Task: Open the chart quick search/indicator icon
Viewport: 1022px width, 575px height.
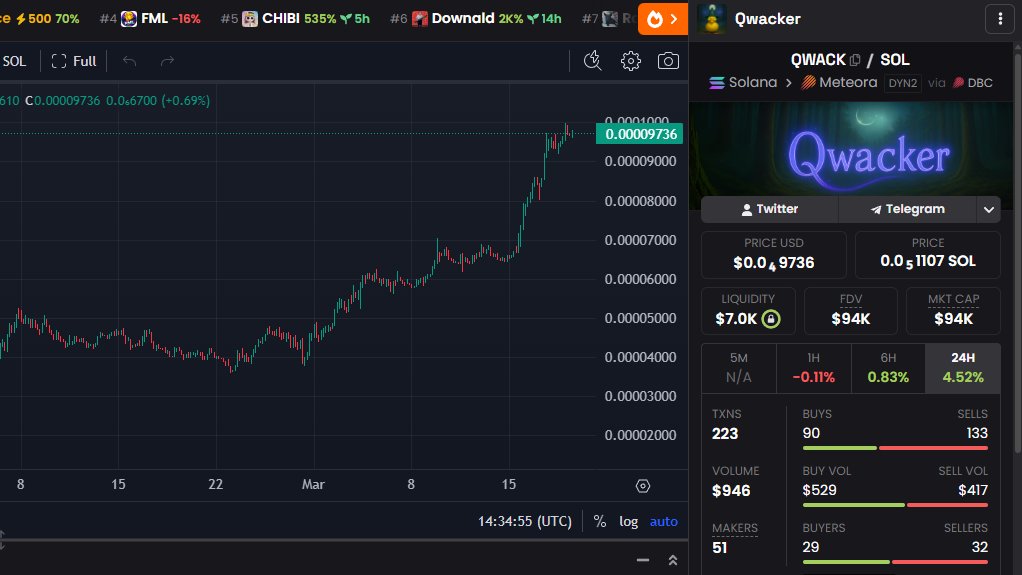Action: coord(592,61)
